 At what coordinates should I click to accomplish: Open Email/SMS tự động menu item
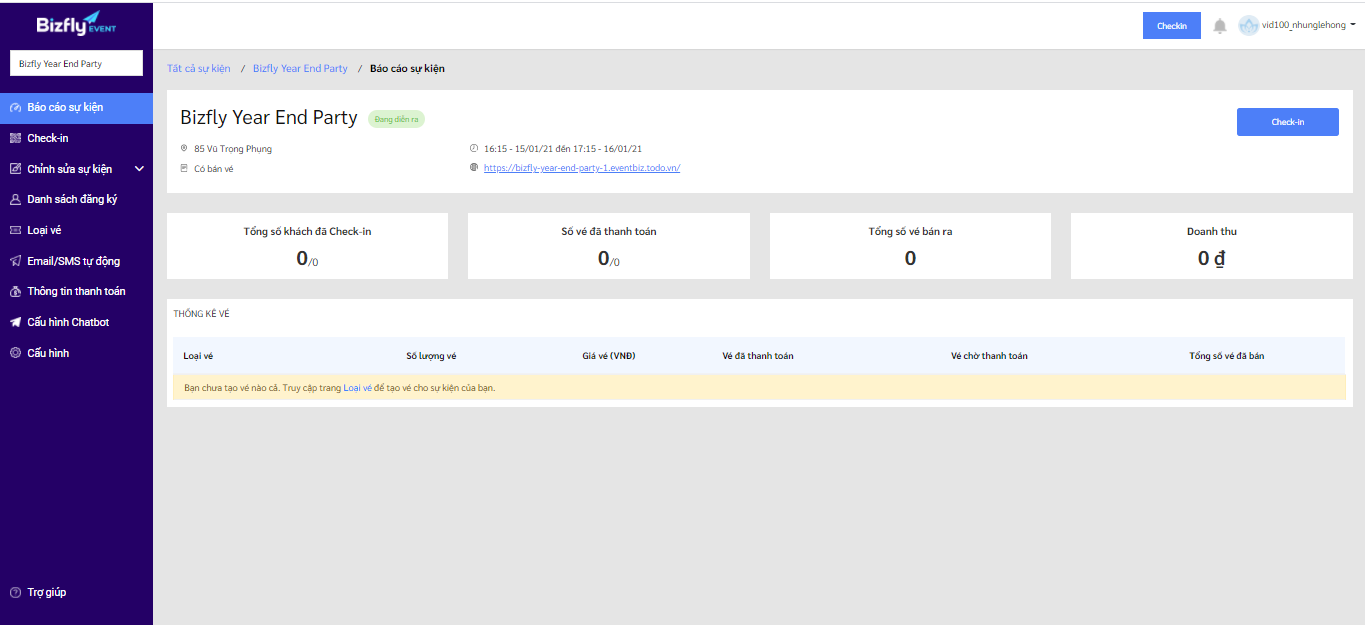76,261
